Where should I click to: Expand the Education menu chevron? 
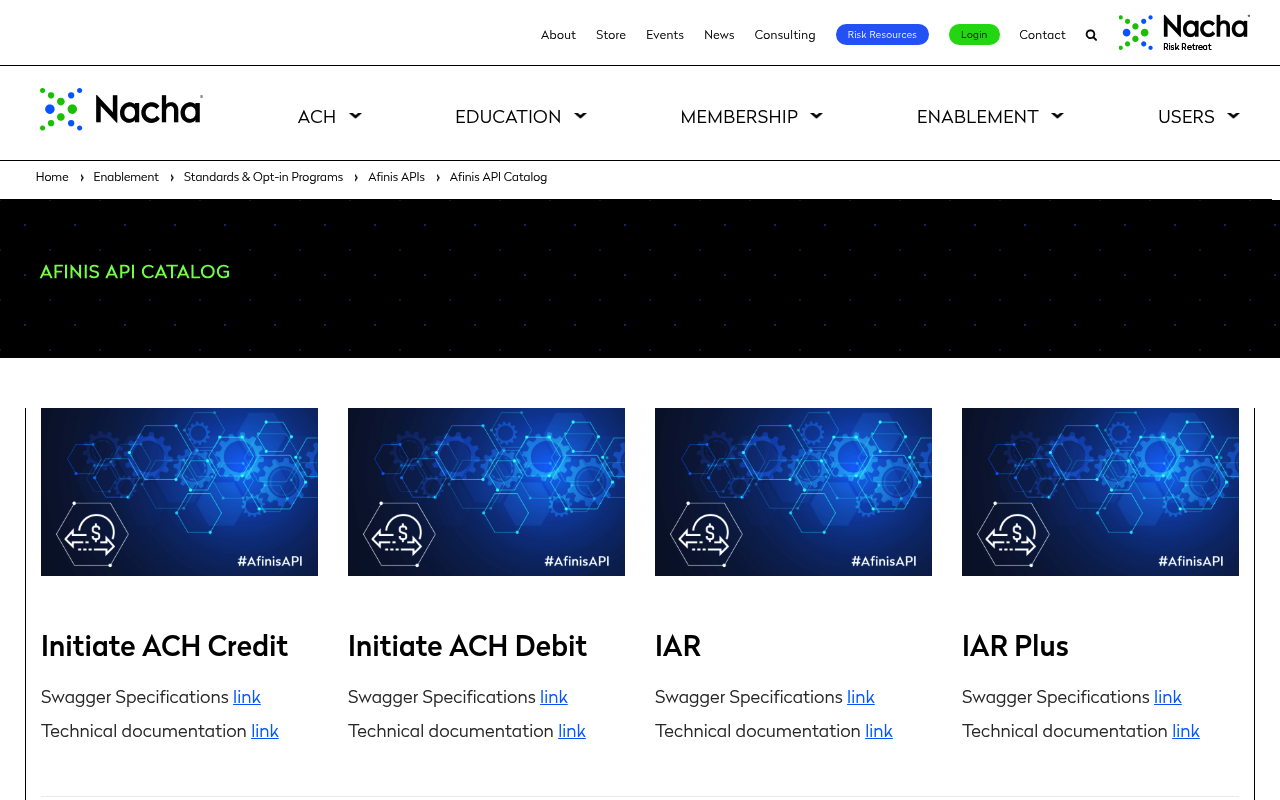point(580,116)
